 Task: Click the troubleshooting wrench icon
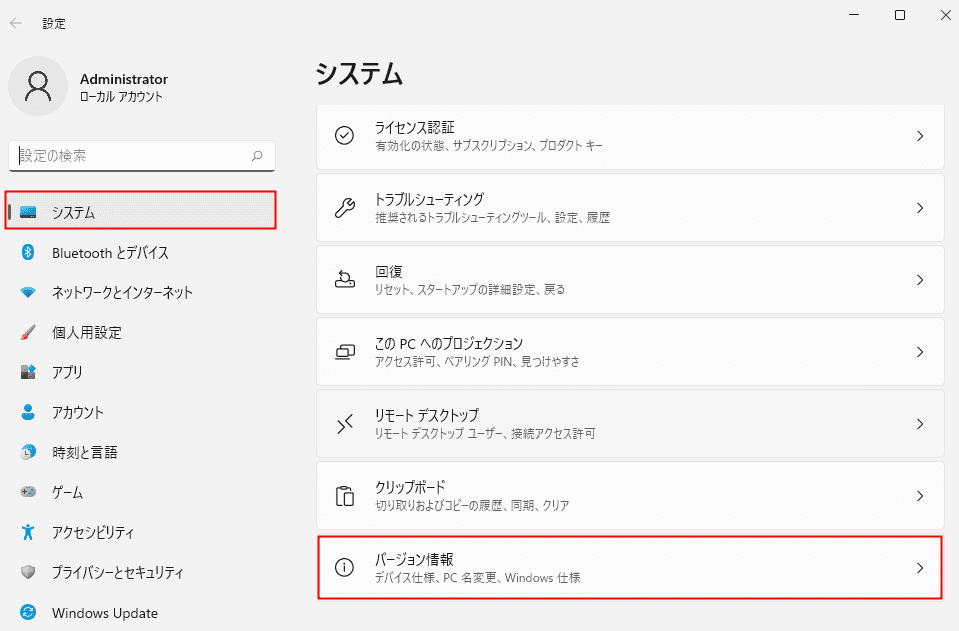[x=344, y=208]
